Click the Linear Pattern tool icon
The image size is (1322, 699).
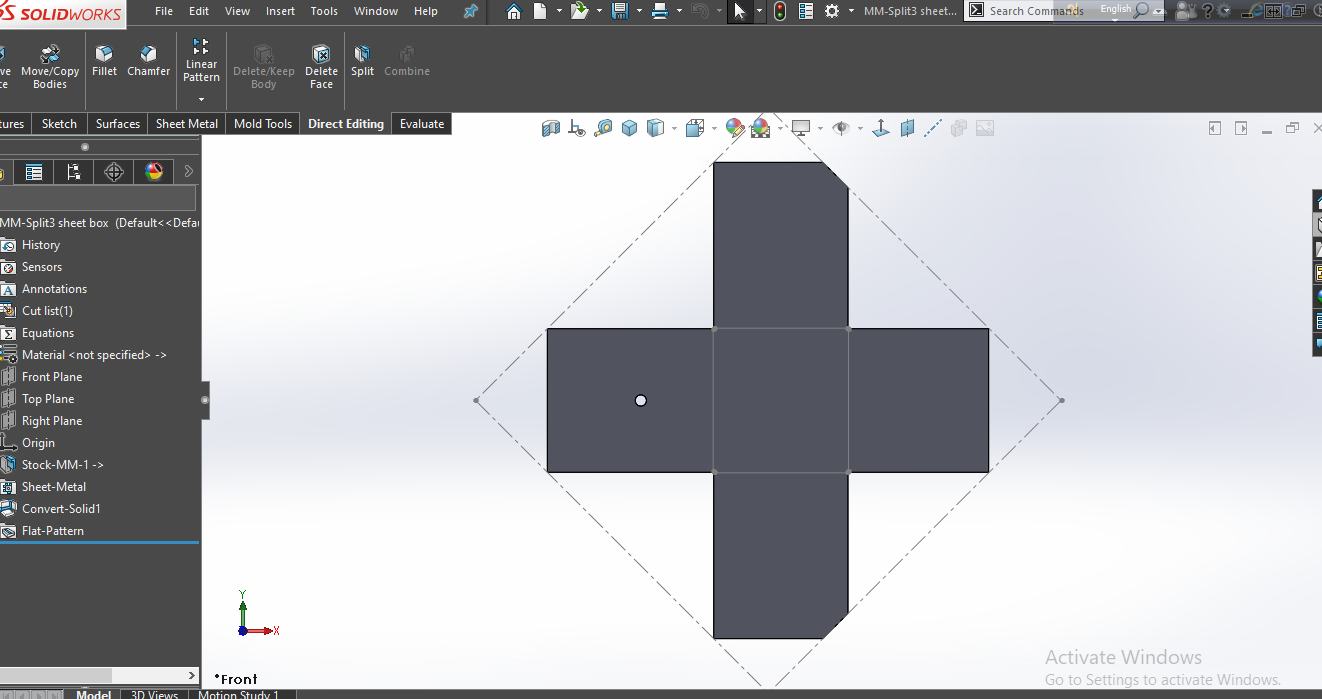coord(201,47)
